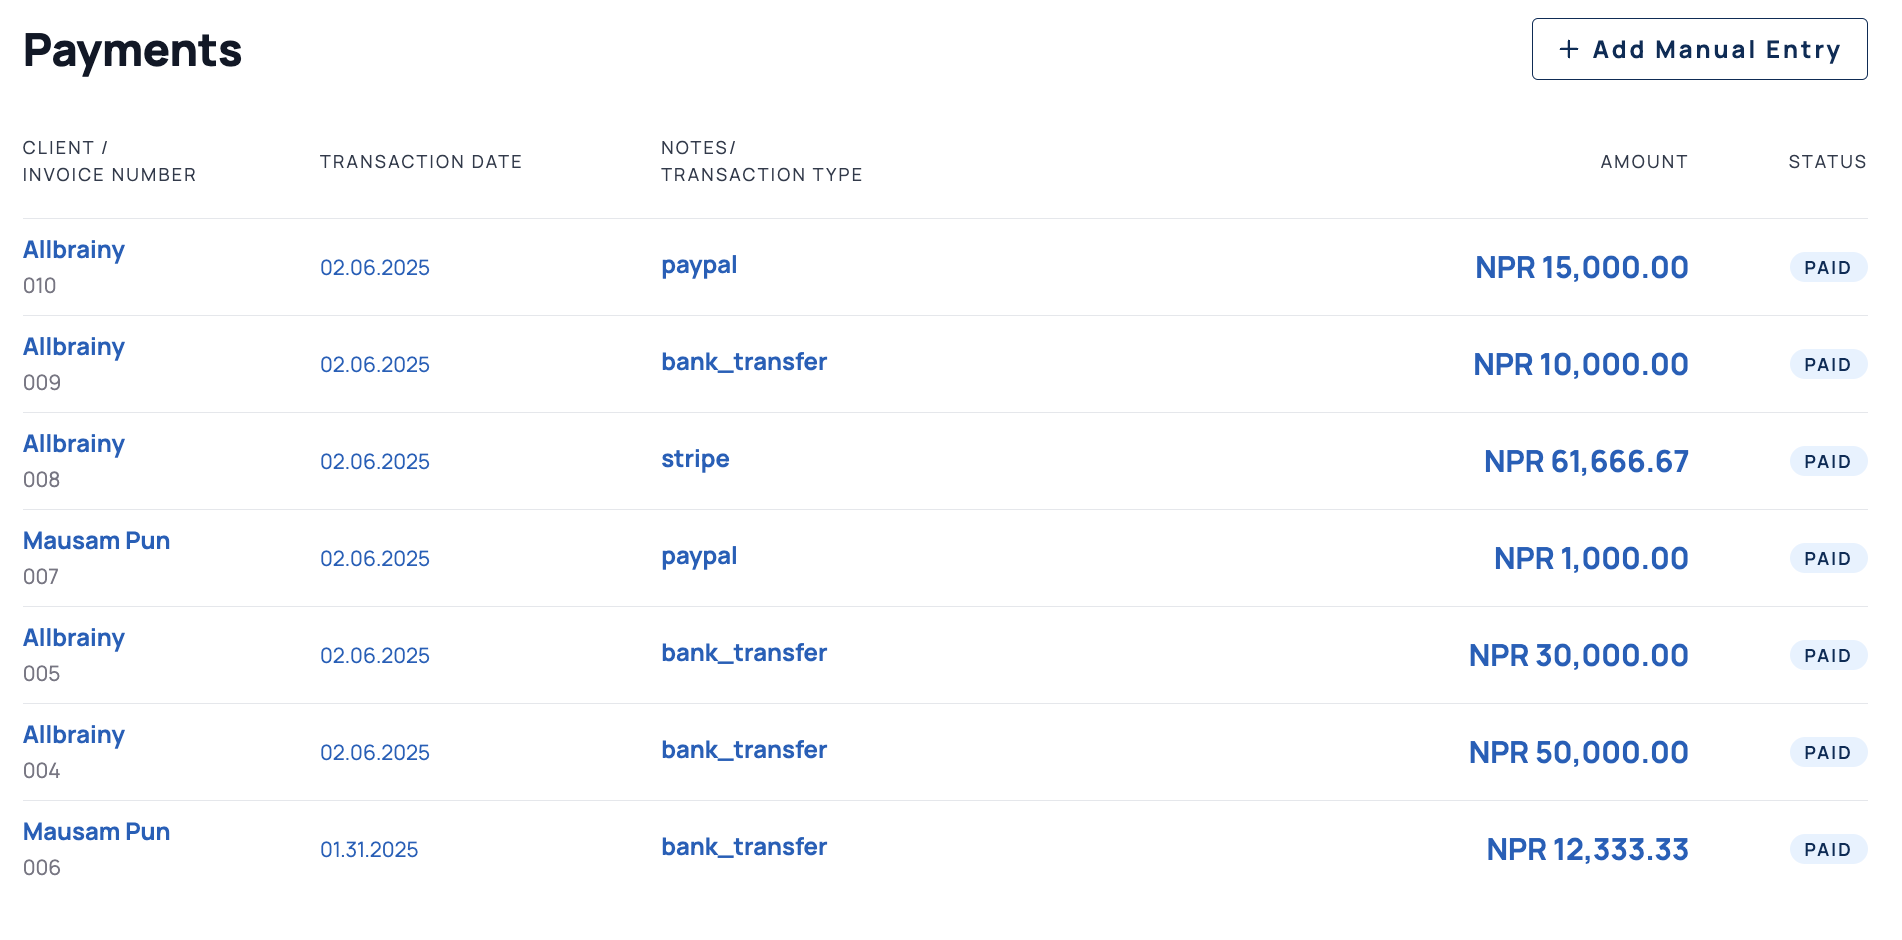The height and width of the screenshot is (940, 1902).
Task: Open Mausam Pun client for invoice 007
Action: click(x=96, y=541)
